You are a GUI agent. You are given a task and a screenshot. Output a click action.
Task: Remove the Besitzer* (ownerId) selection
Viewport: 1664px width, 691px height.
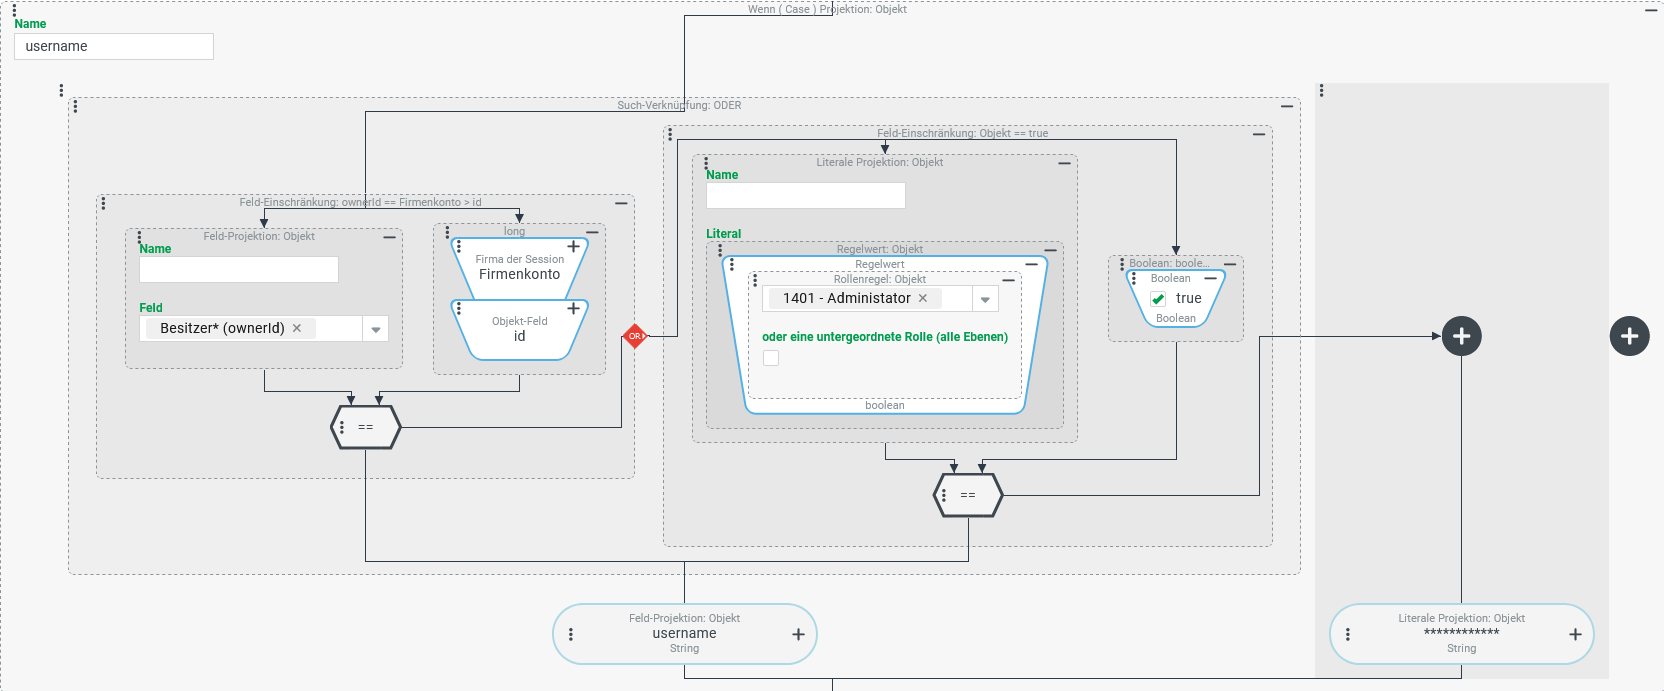point(297,328)
